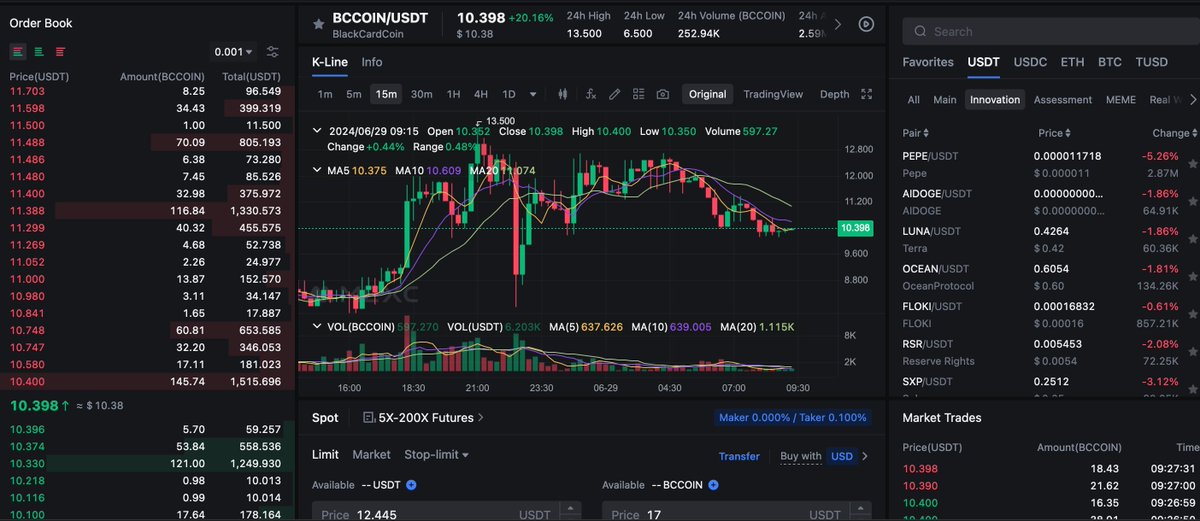
Task: Select the 1D interval
Action: pyautogui.click(x=508, y=94)
